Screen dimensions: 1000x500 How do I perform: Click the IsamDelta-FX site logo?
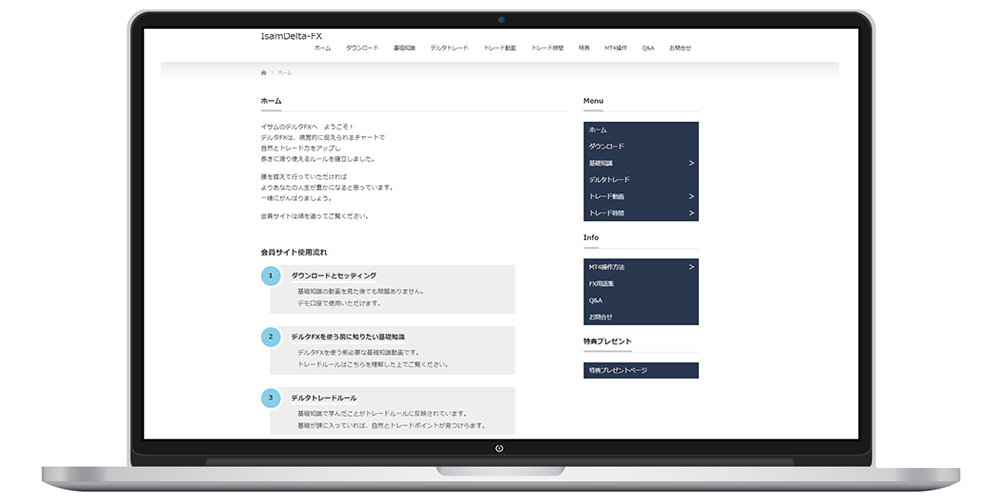pos(291,36)
